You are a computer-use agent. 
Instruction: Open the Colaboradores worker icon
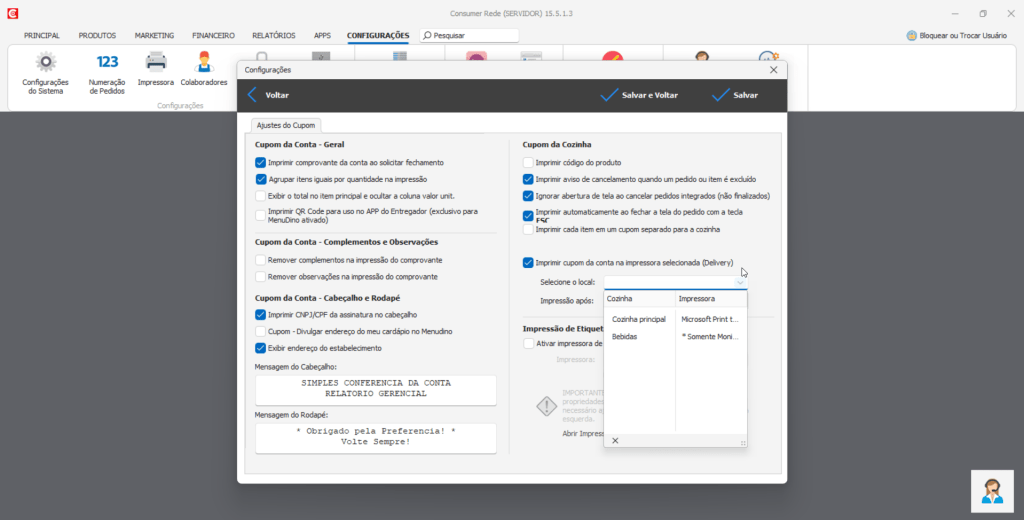[x=204, y=63]
